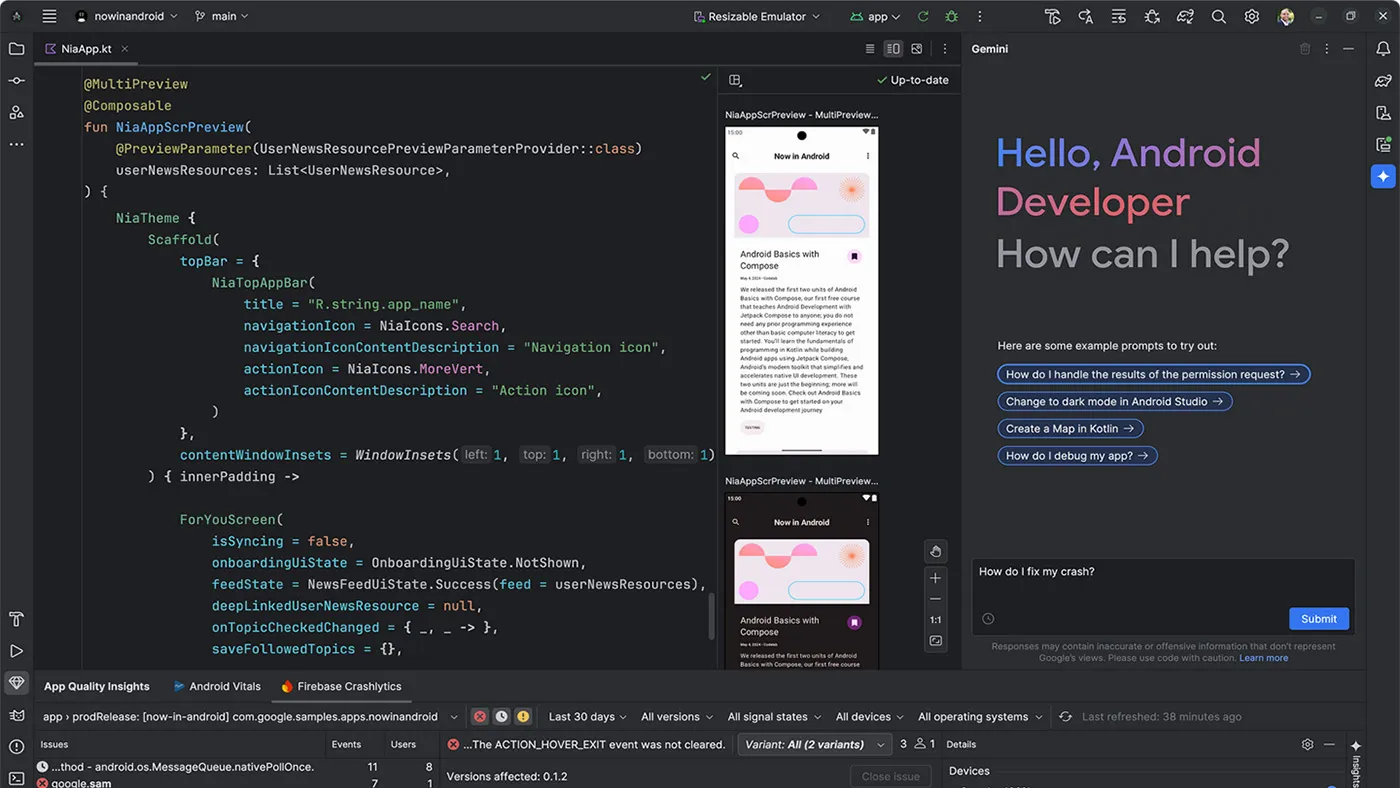Open the Run tool window play icon
The height and width of the screenshot is (788, 1400).
tap(15, 651)
